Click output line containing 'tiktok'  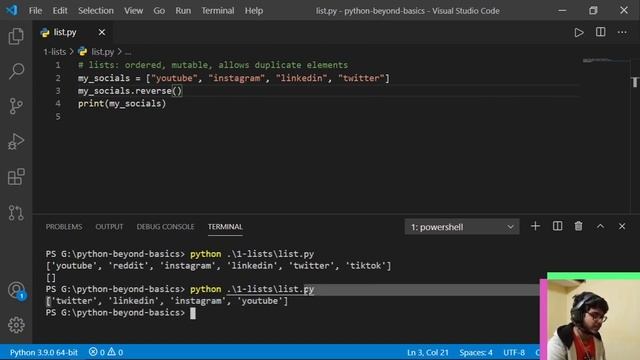click(218, 266)
